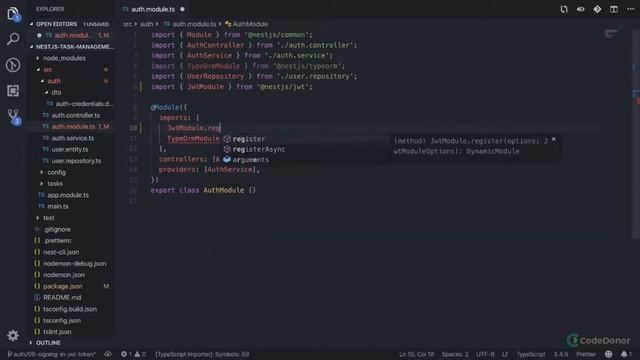Open package.json in the explorer
640x360 pixels.
[62, 287]
